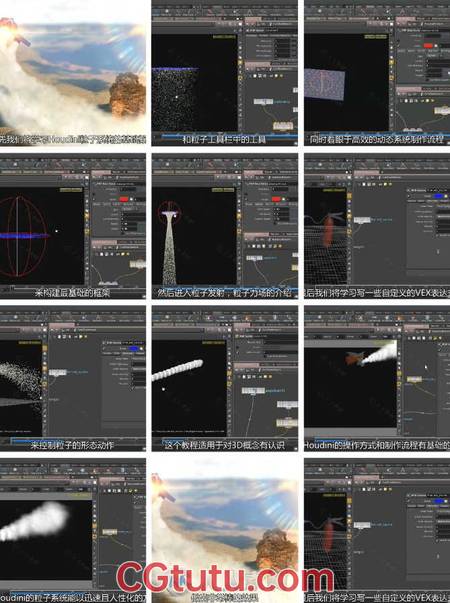Select the white node in spiral-trail network

[x=253, y=391]
